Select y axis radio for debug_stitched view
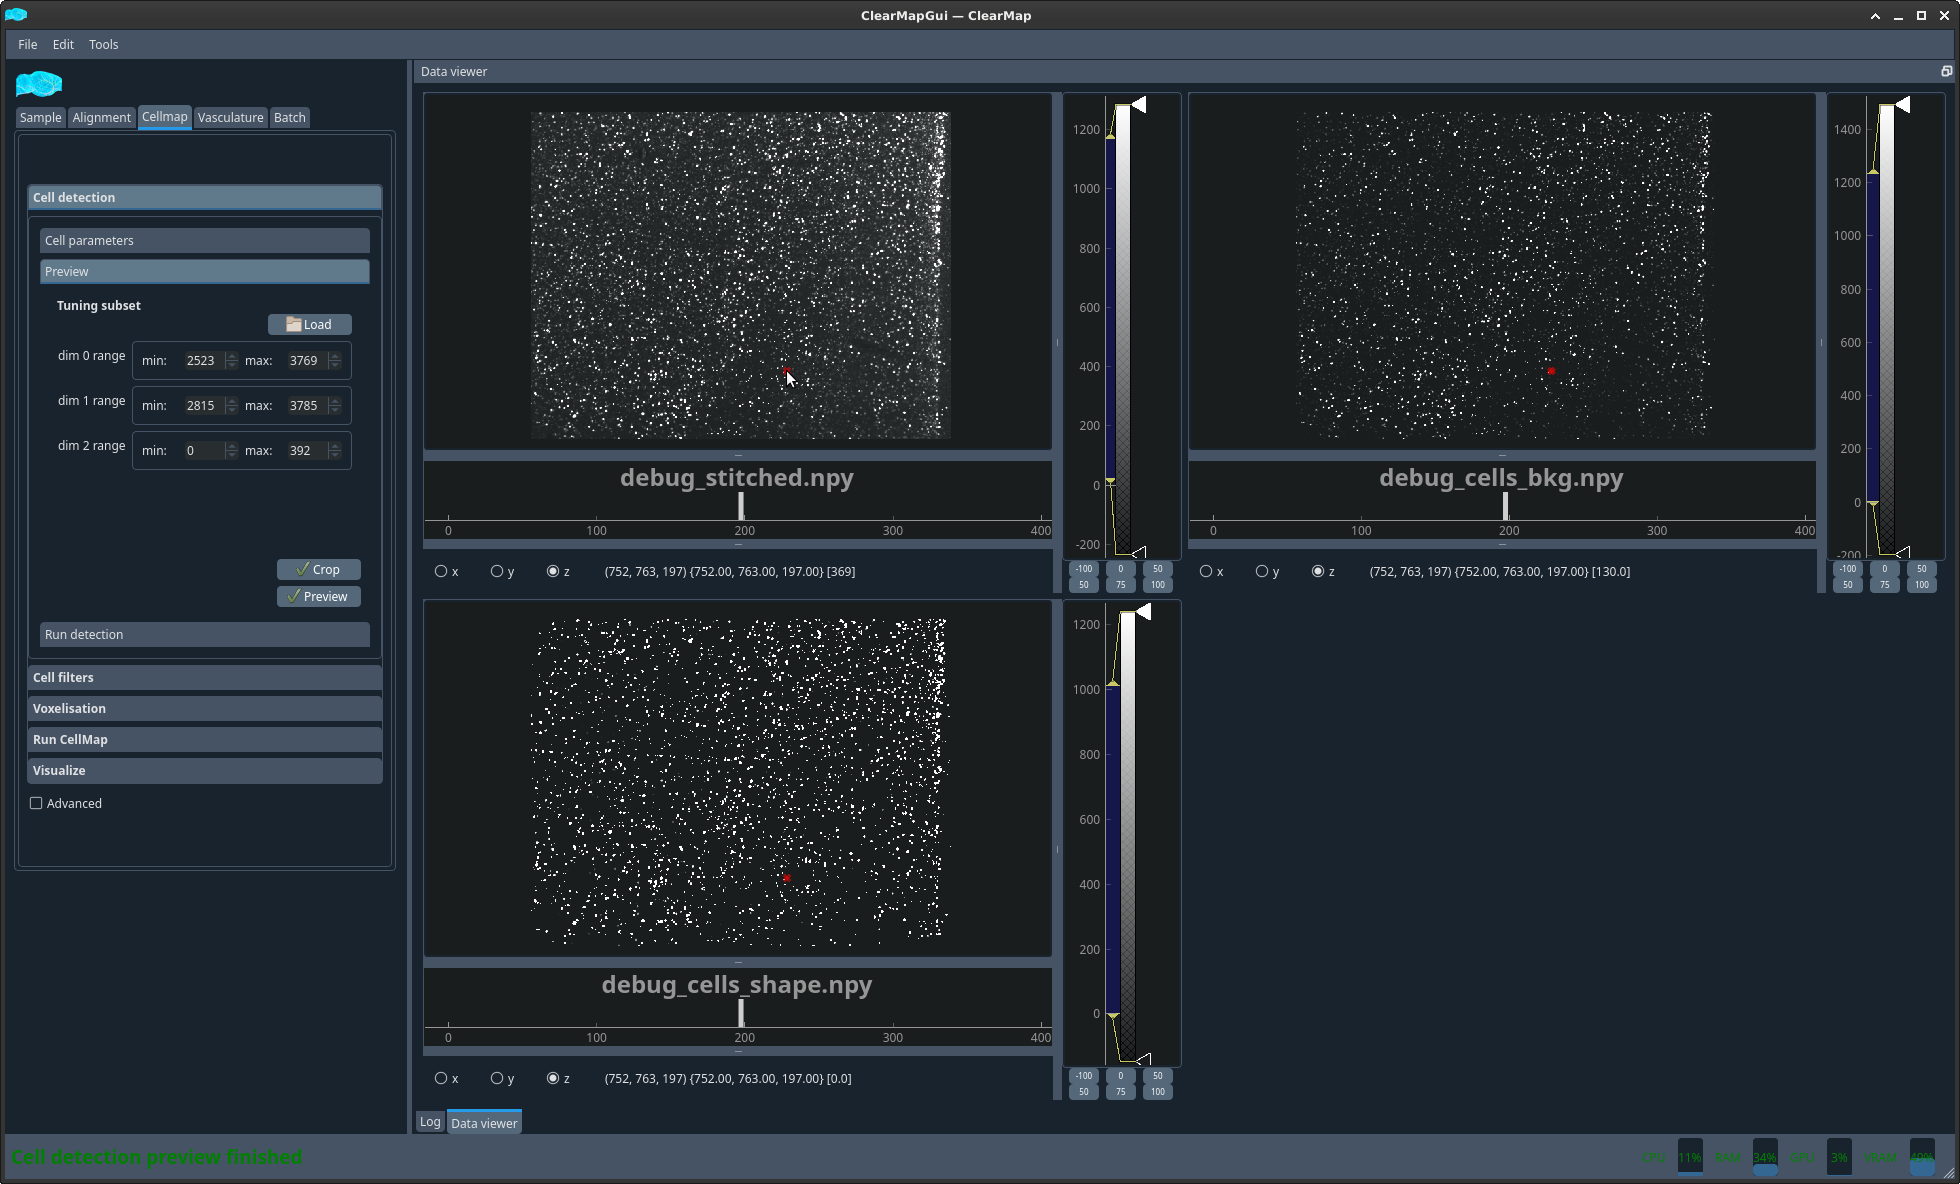This screenshot has height=1184, width=1960. [x=497, y=571]
